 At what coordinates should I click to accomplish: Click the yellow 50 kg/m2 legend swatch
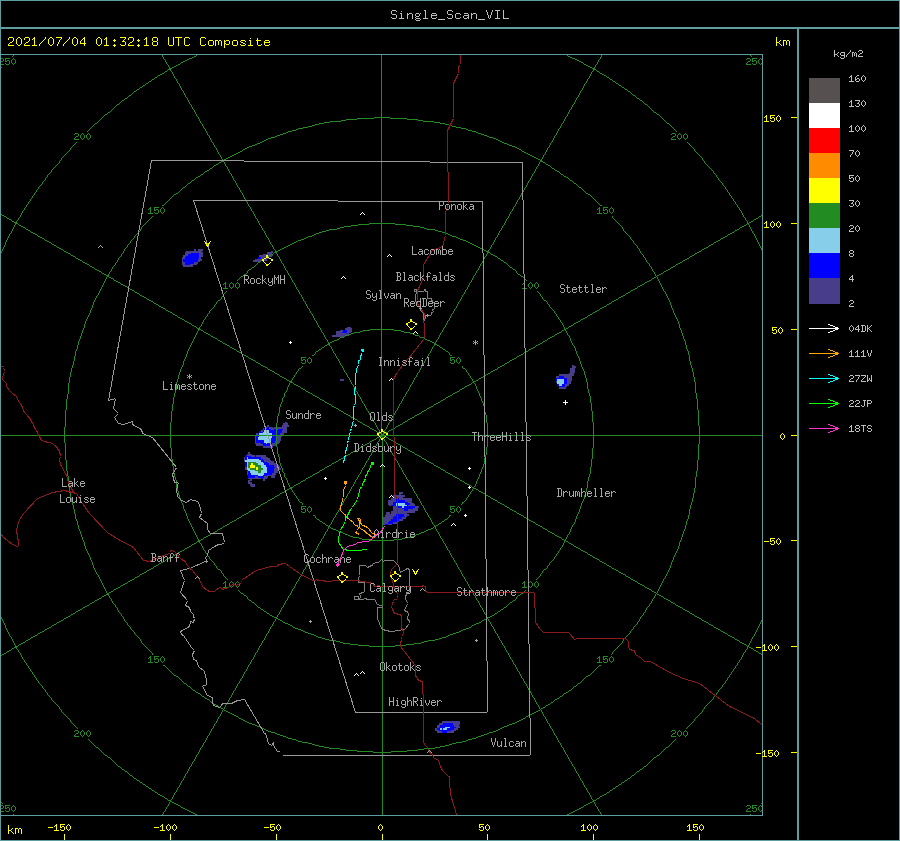coord(824,191)
